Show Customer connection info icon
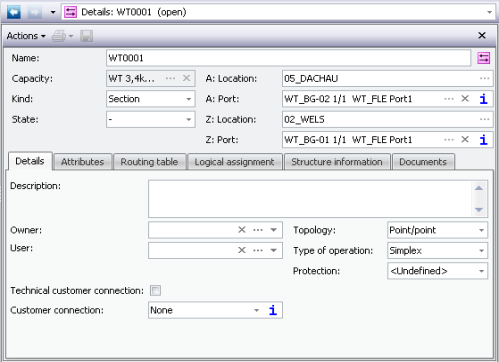 click(x=273, y=310)
